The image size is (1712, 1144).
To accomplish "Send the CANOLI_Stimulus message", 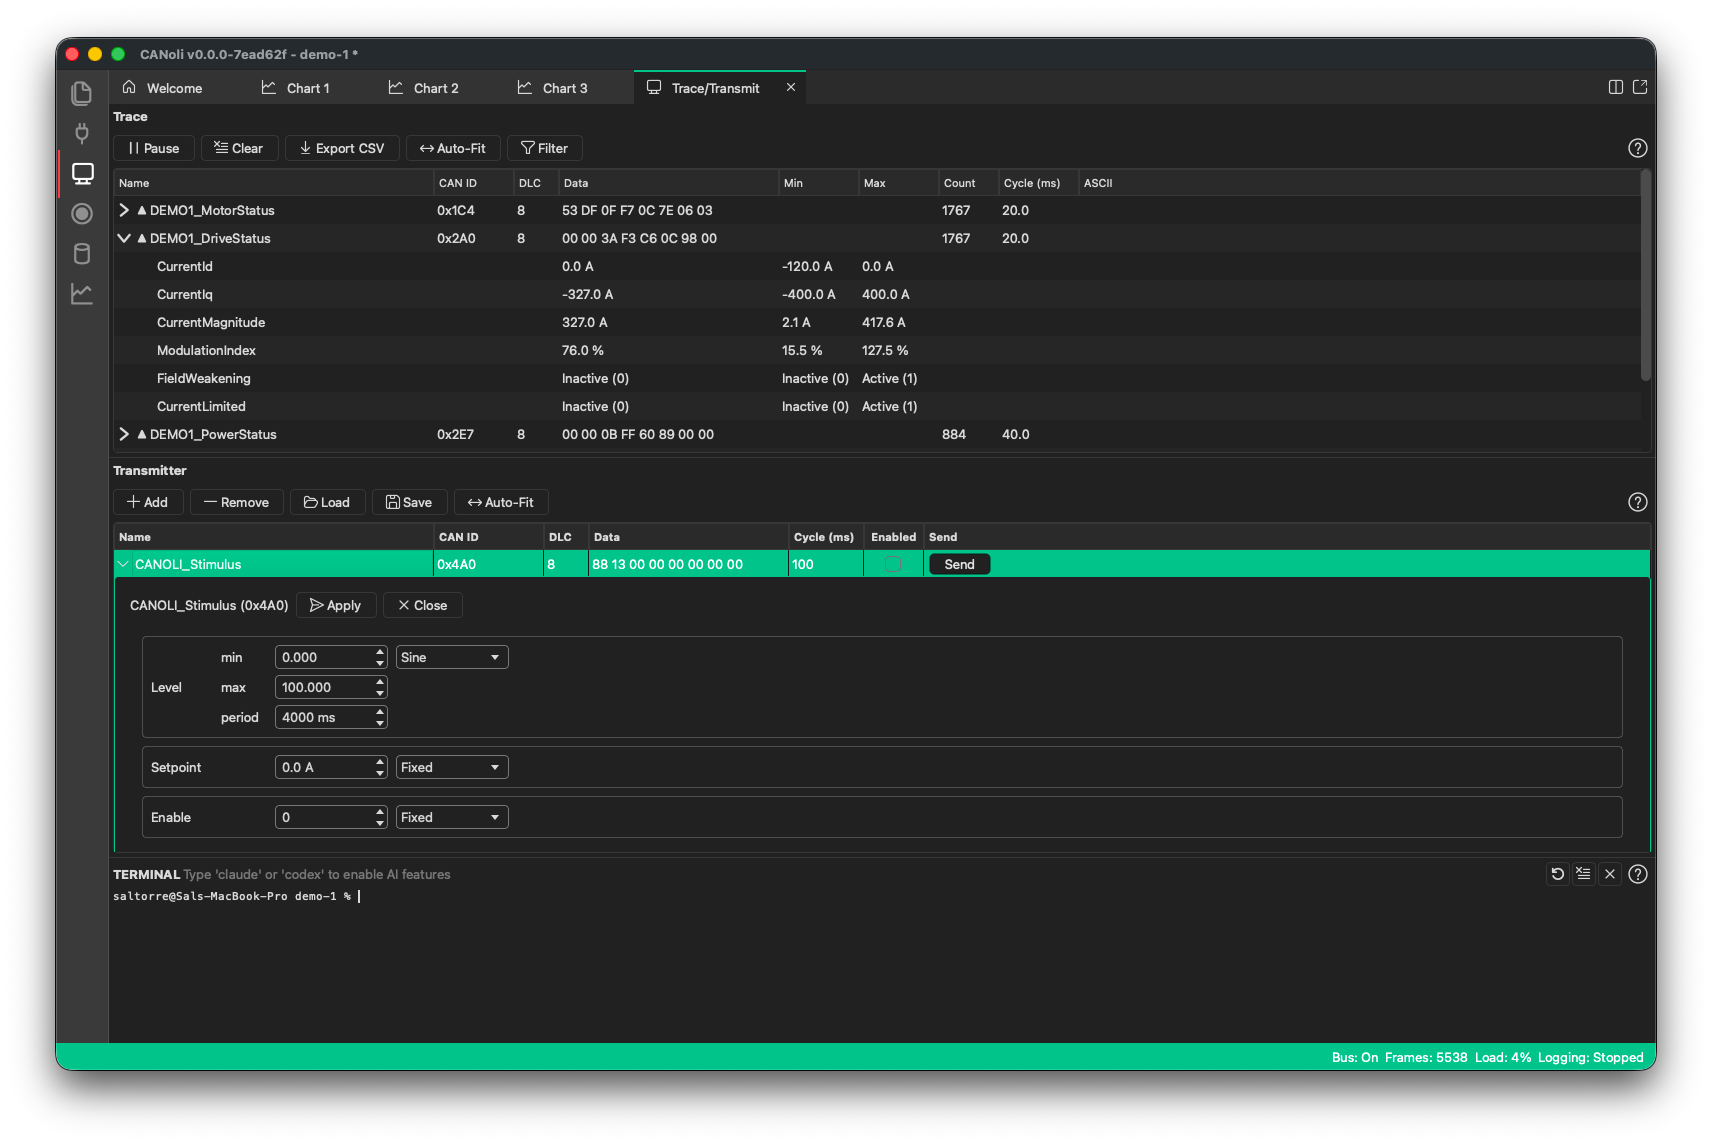I will [959, 564].
